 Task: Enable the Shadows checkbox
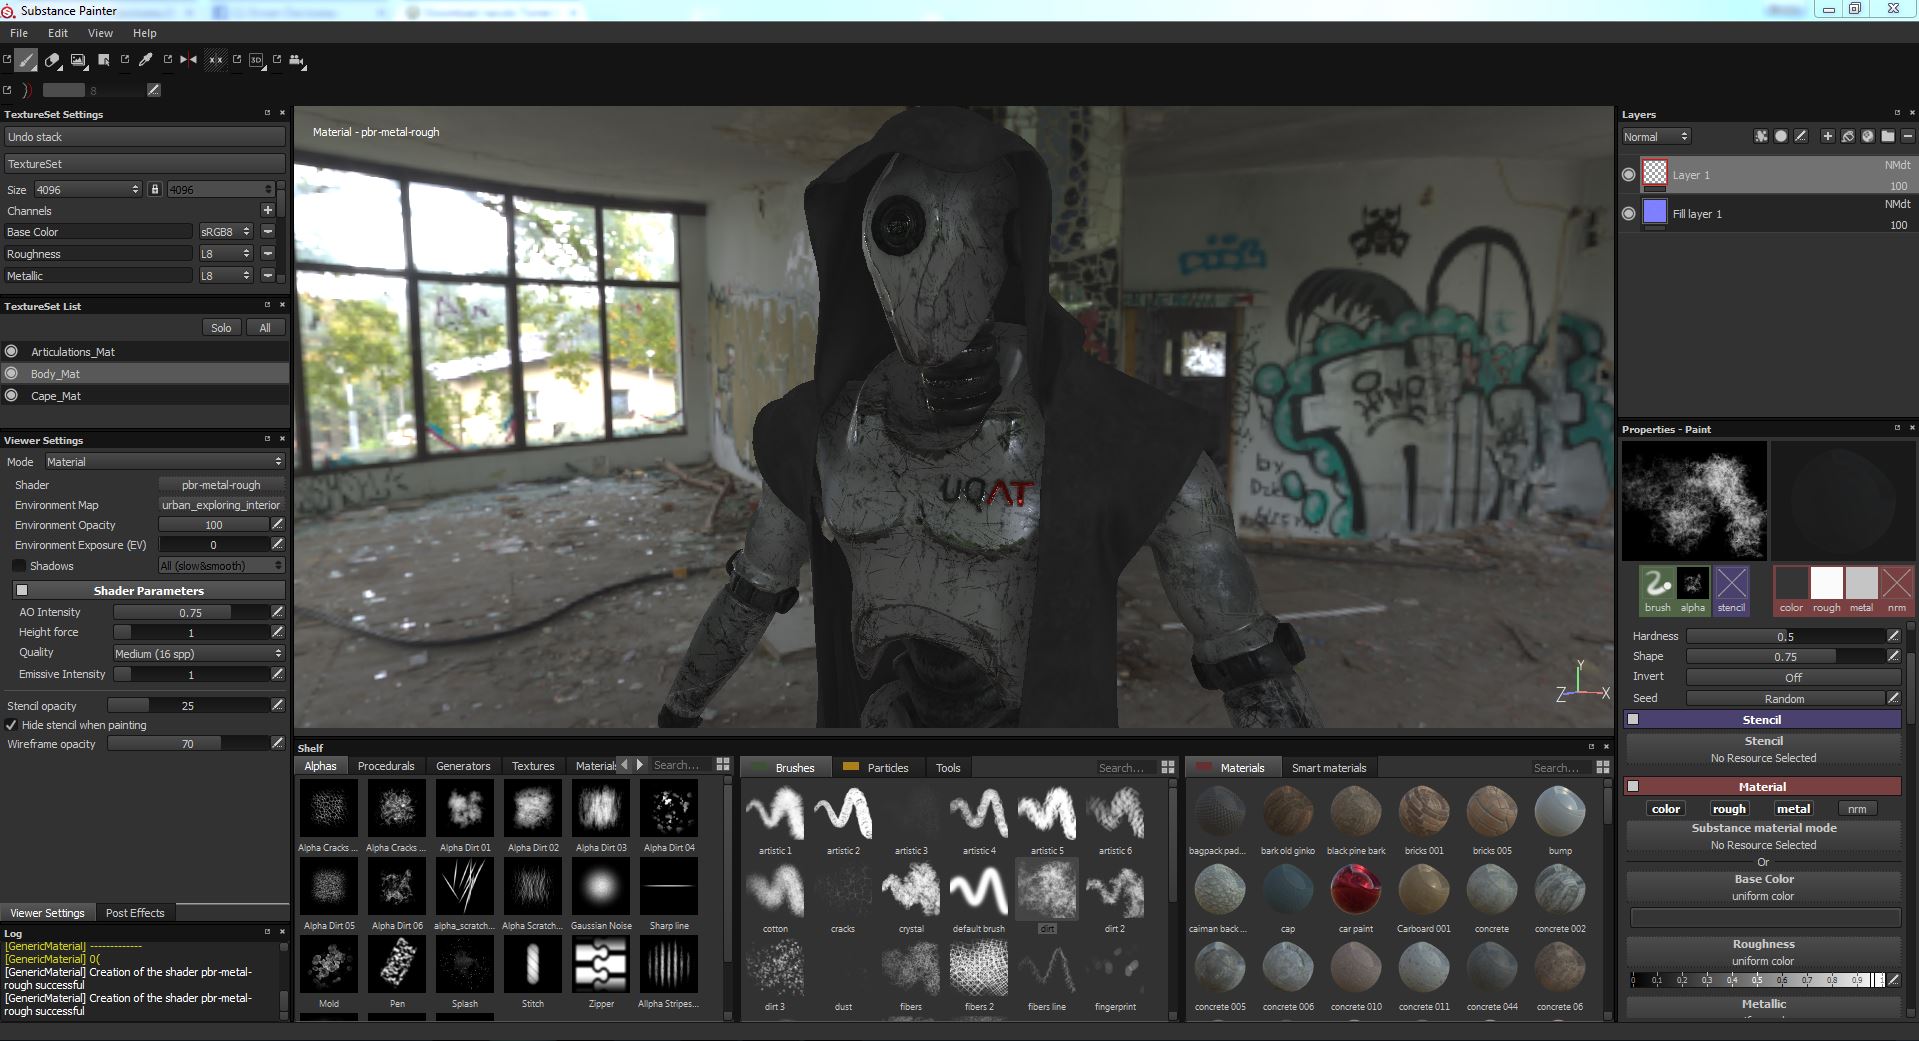(19, 566)
